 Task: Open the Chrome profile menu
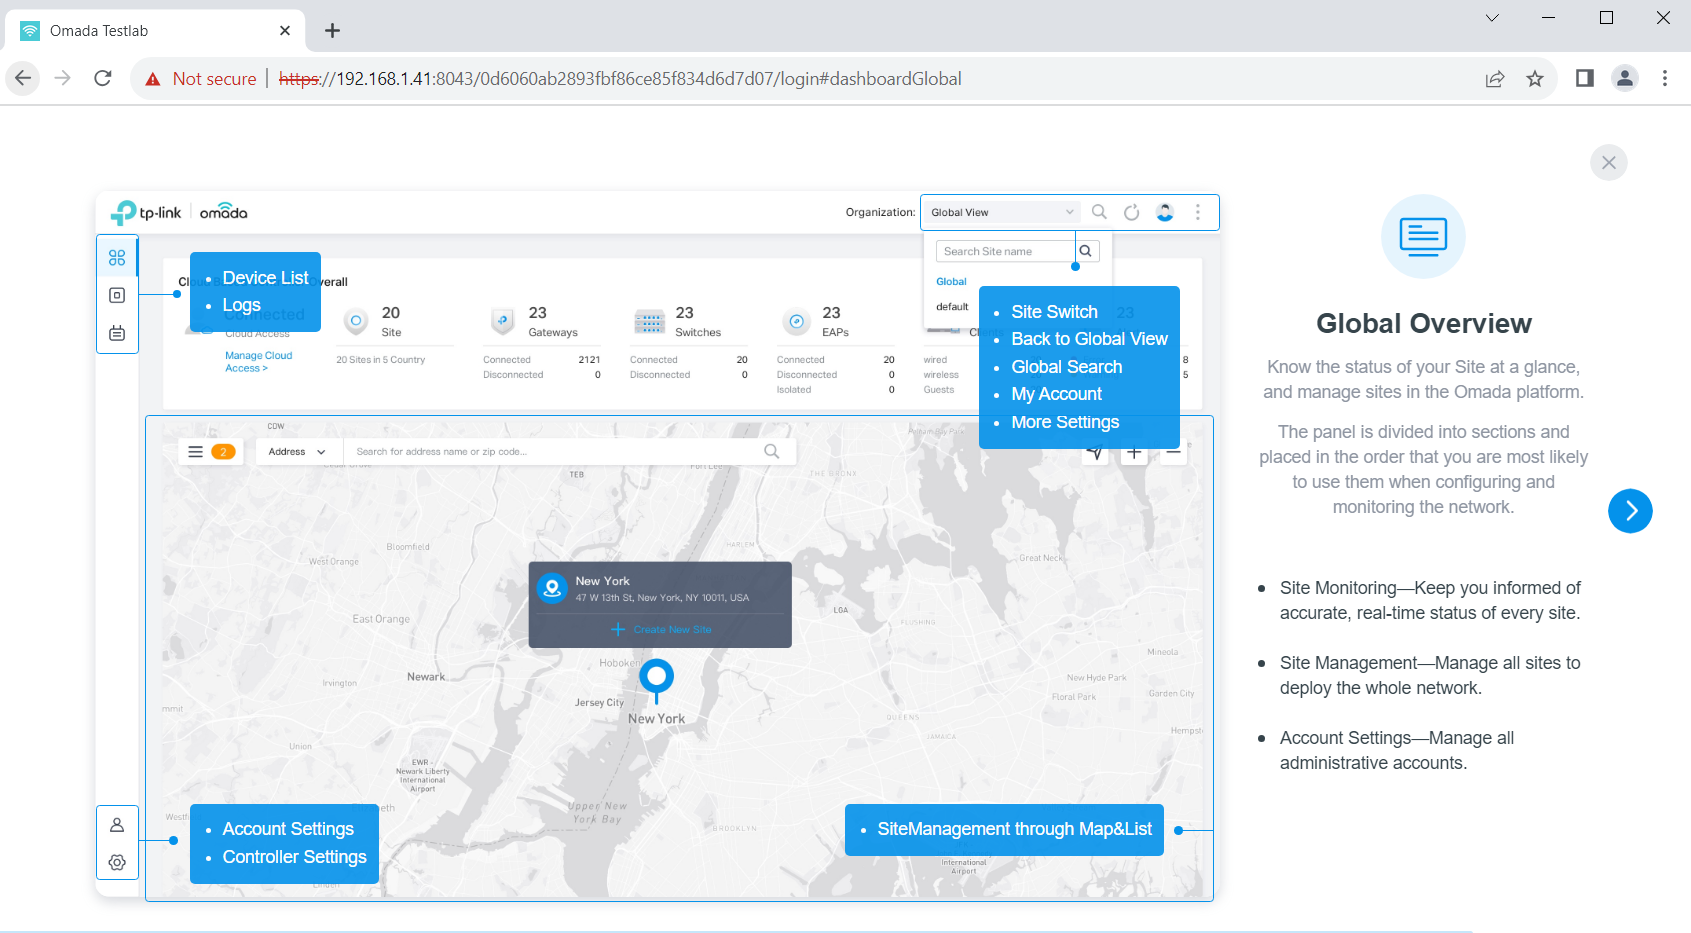pyautogui.click(x=1625, y=78)
